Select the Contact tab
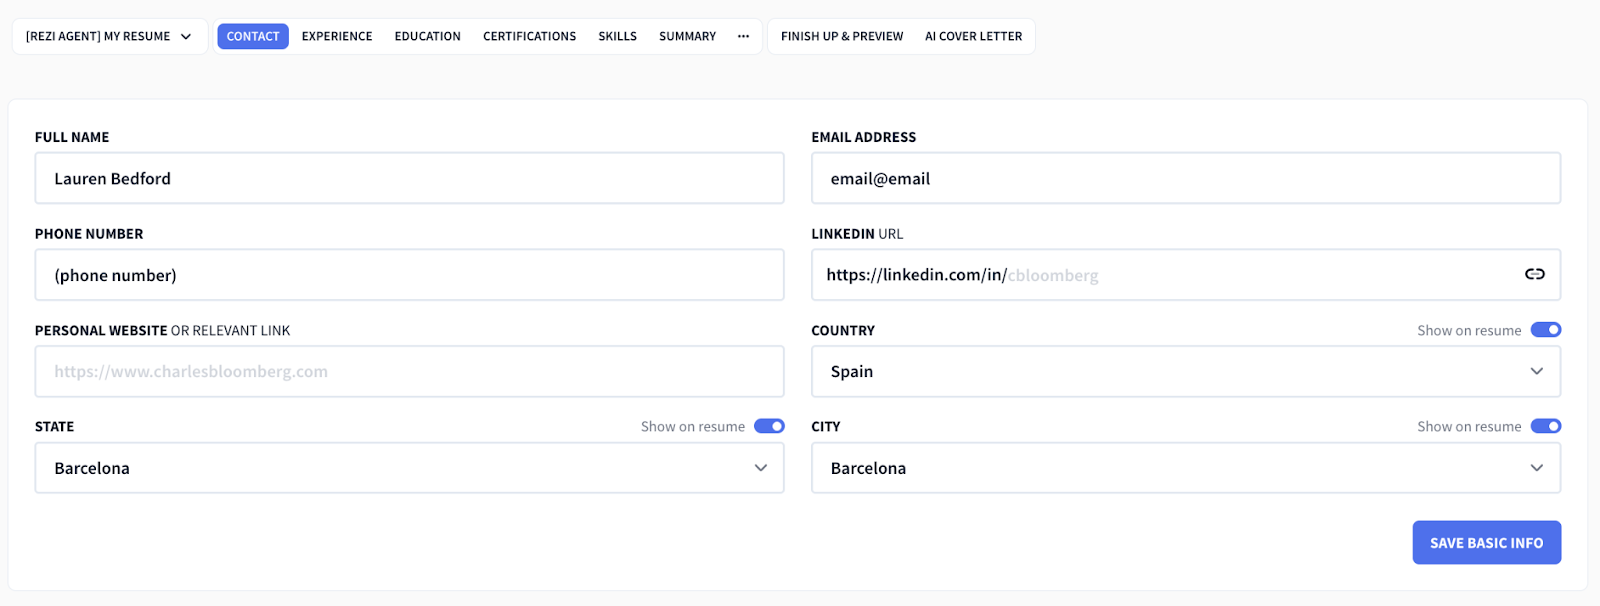Viewport: 1600px width, 606px height. tap(253, 36)
